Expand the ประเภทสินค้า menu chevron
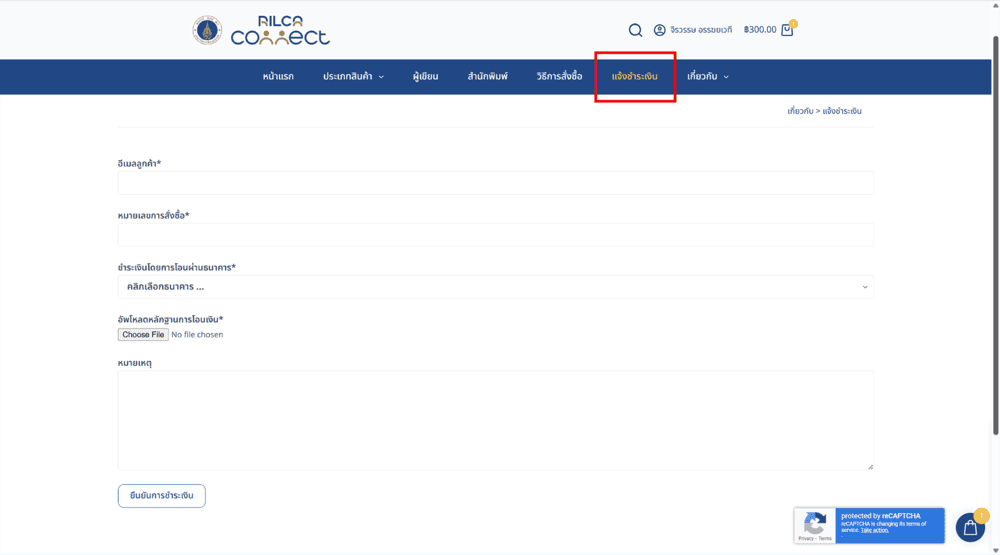This screenshot has height=555, width=1000. tap(381, 77)
